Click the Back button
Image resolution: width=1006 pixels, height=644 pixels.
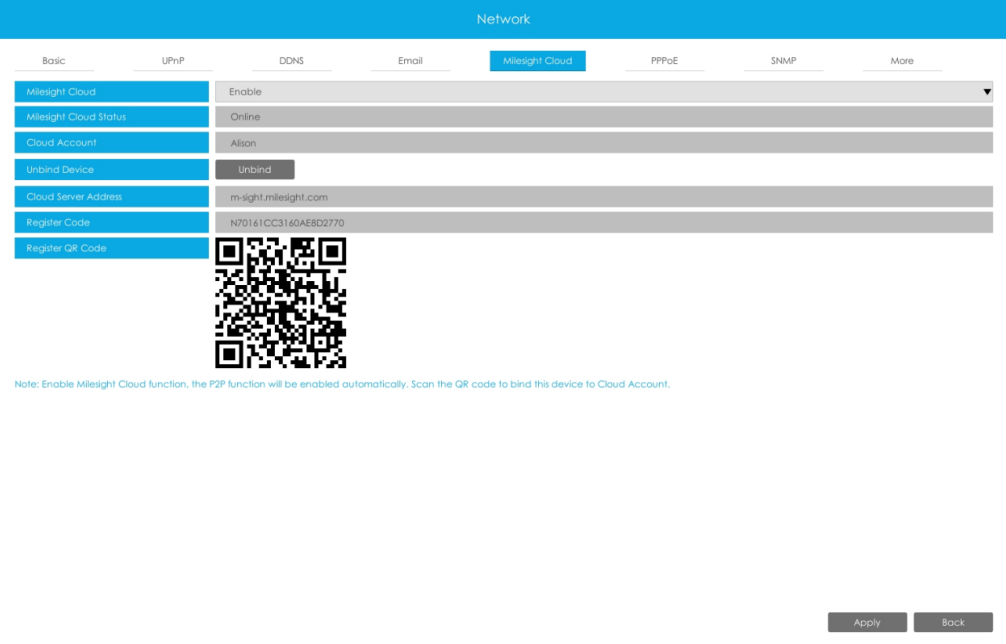(x=953, y=622)
